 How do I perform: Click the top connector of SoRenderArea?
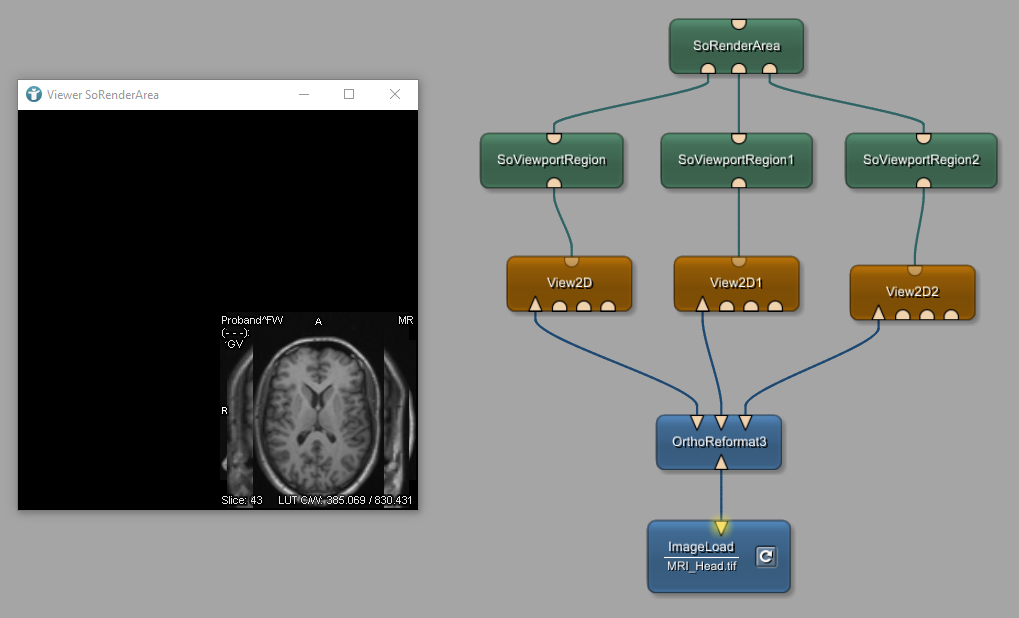(738, 22)
